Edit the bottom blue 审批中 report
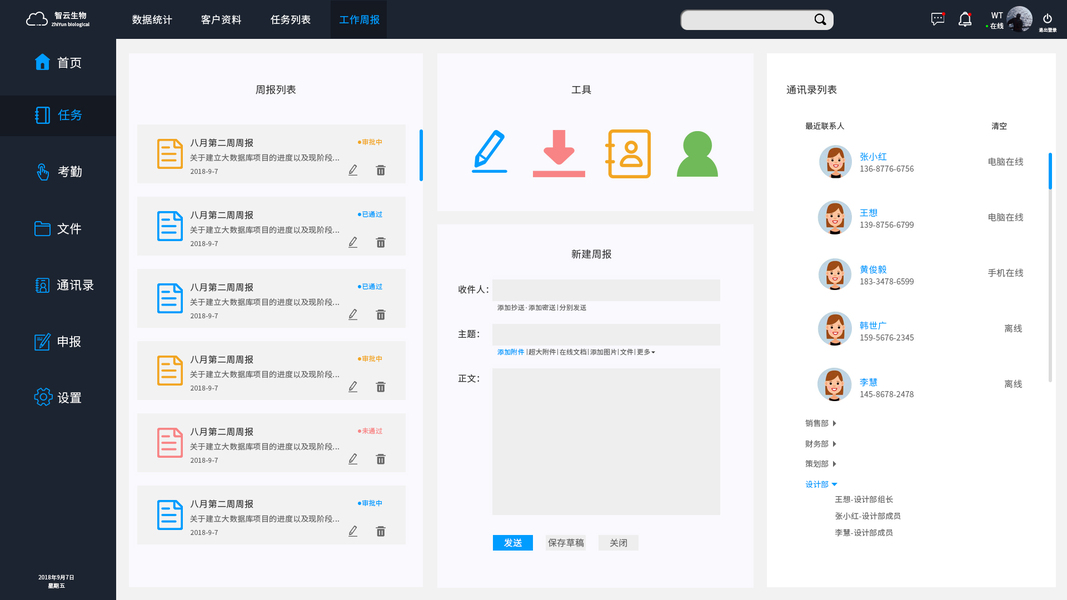Screen dimensions: 1067x600 click(352, 531)
